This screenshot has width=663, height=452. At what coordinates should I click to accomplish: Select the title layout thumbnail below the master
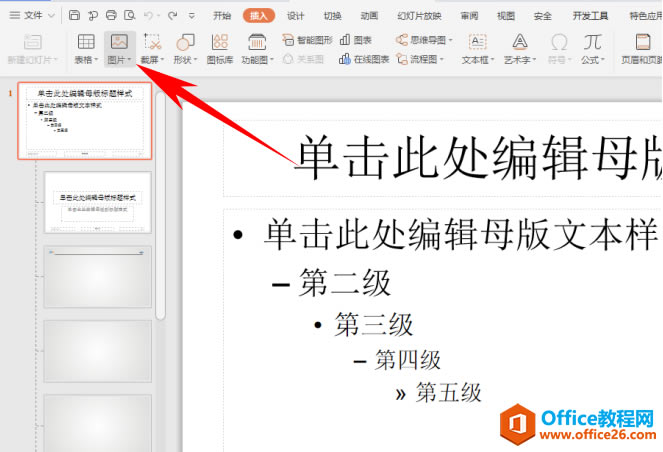tap(97, 202)
